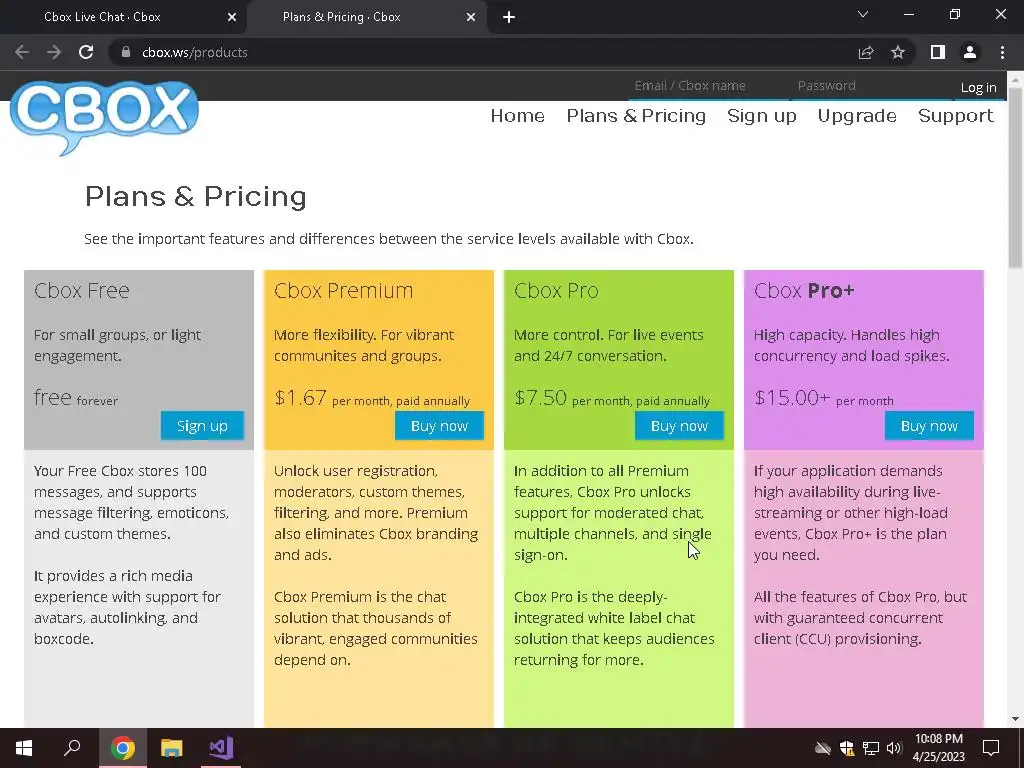Buy now the Cbox Premium plan
Screen dimensions: 1024x768
coord(440,426)
